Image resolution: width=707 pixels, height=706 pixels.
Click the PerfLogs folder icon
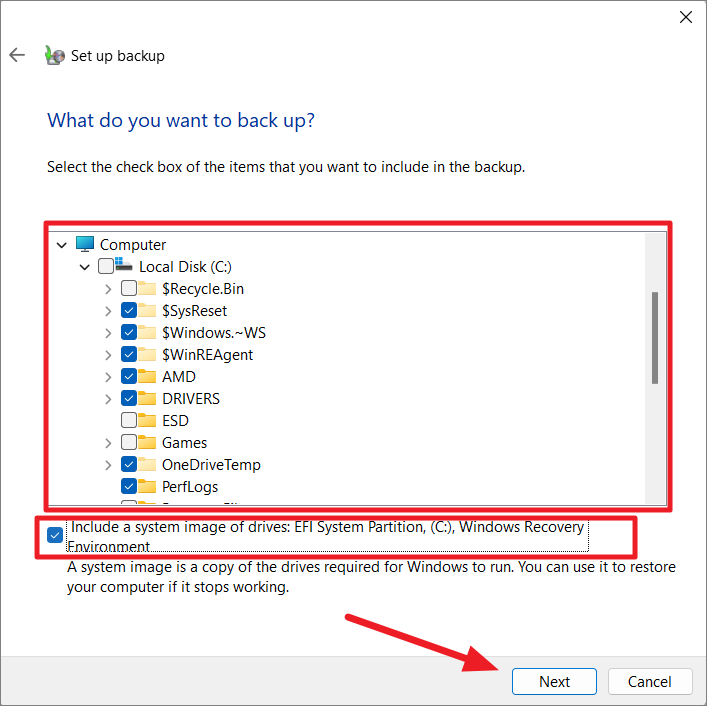[x=147, y=486]
